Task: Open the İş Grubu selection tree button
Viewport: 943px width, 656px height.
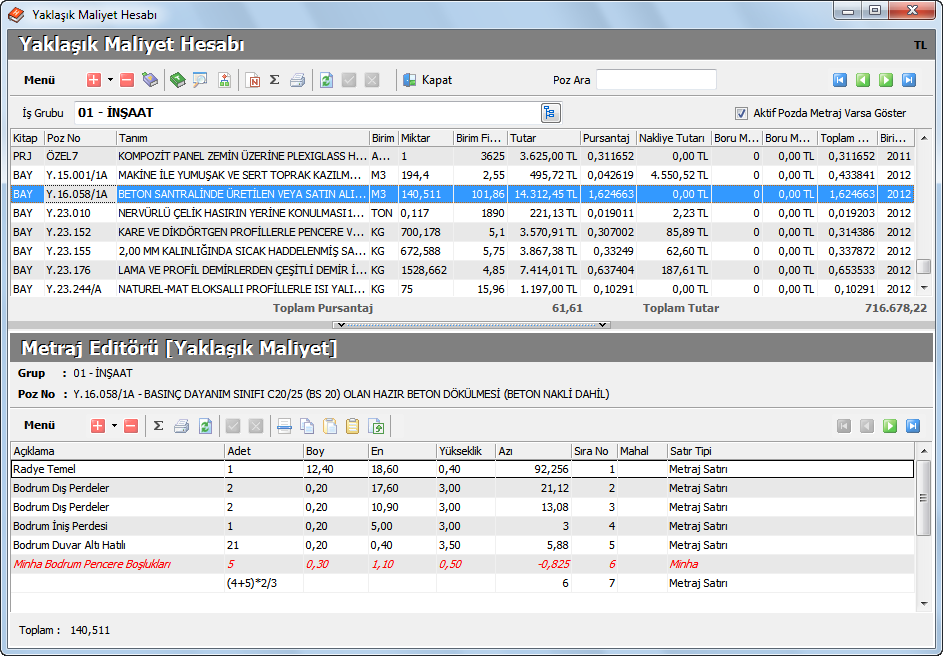Action: (x=550, y=113)
